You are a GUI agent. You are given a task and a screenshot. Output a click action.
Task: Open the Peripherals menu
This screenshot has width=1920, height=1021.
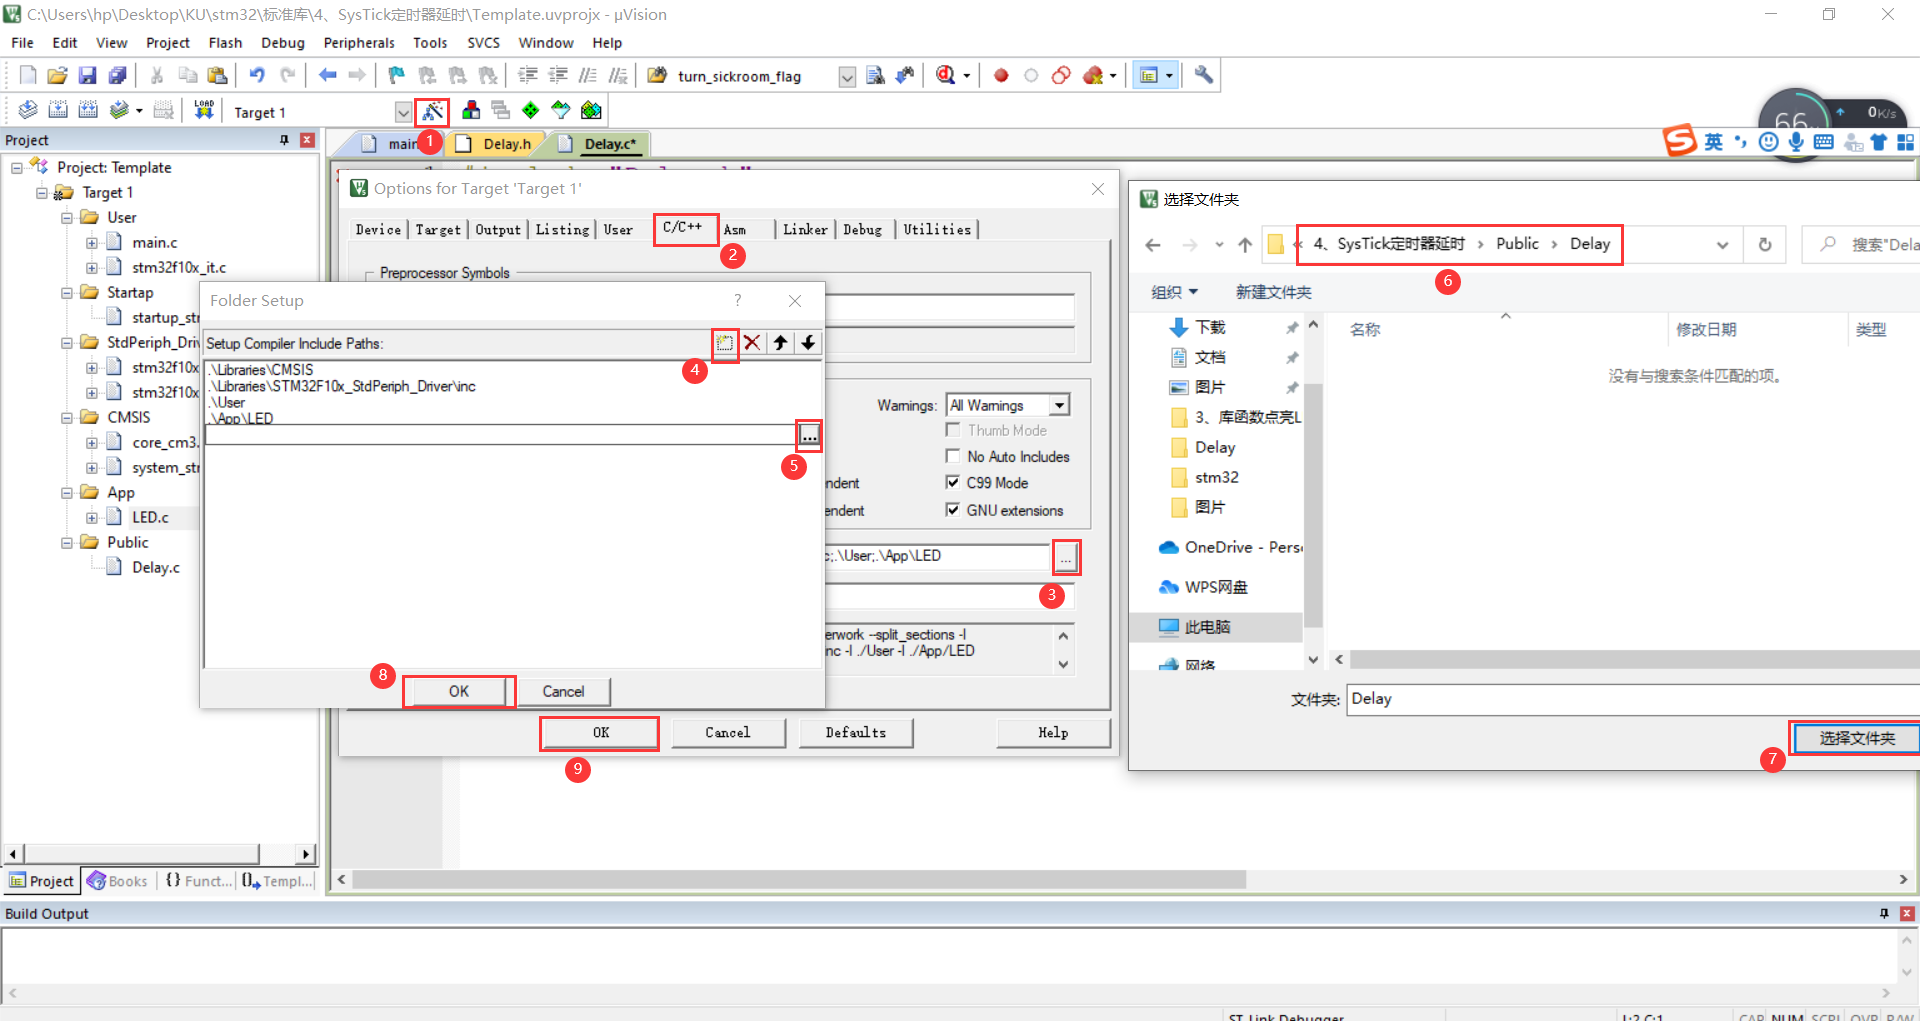point(359,43)
